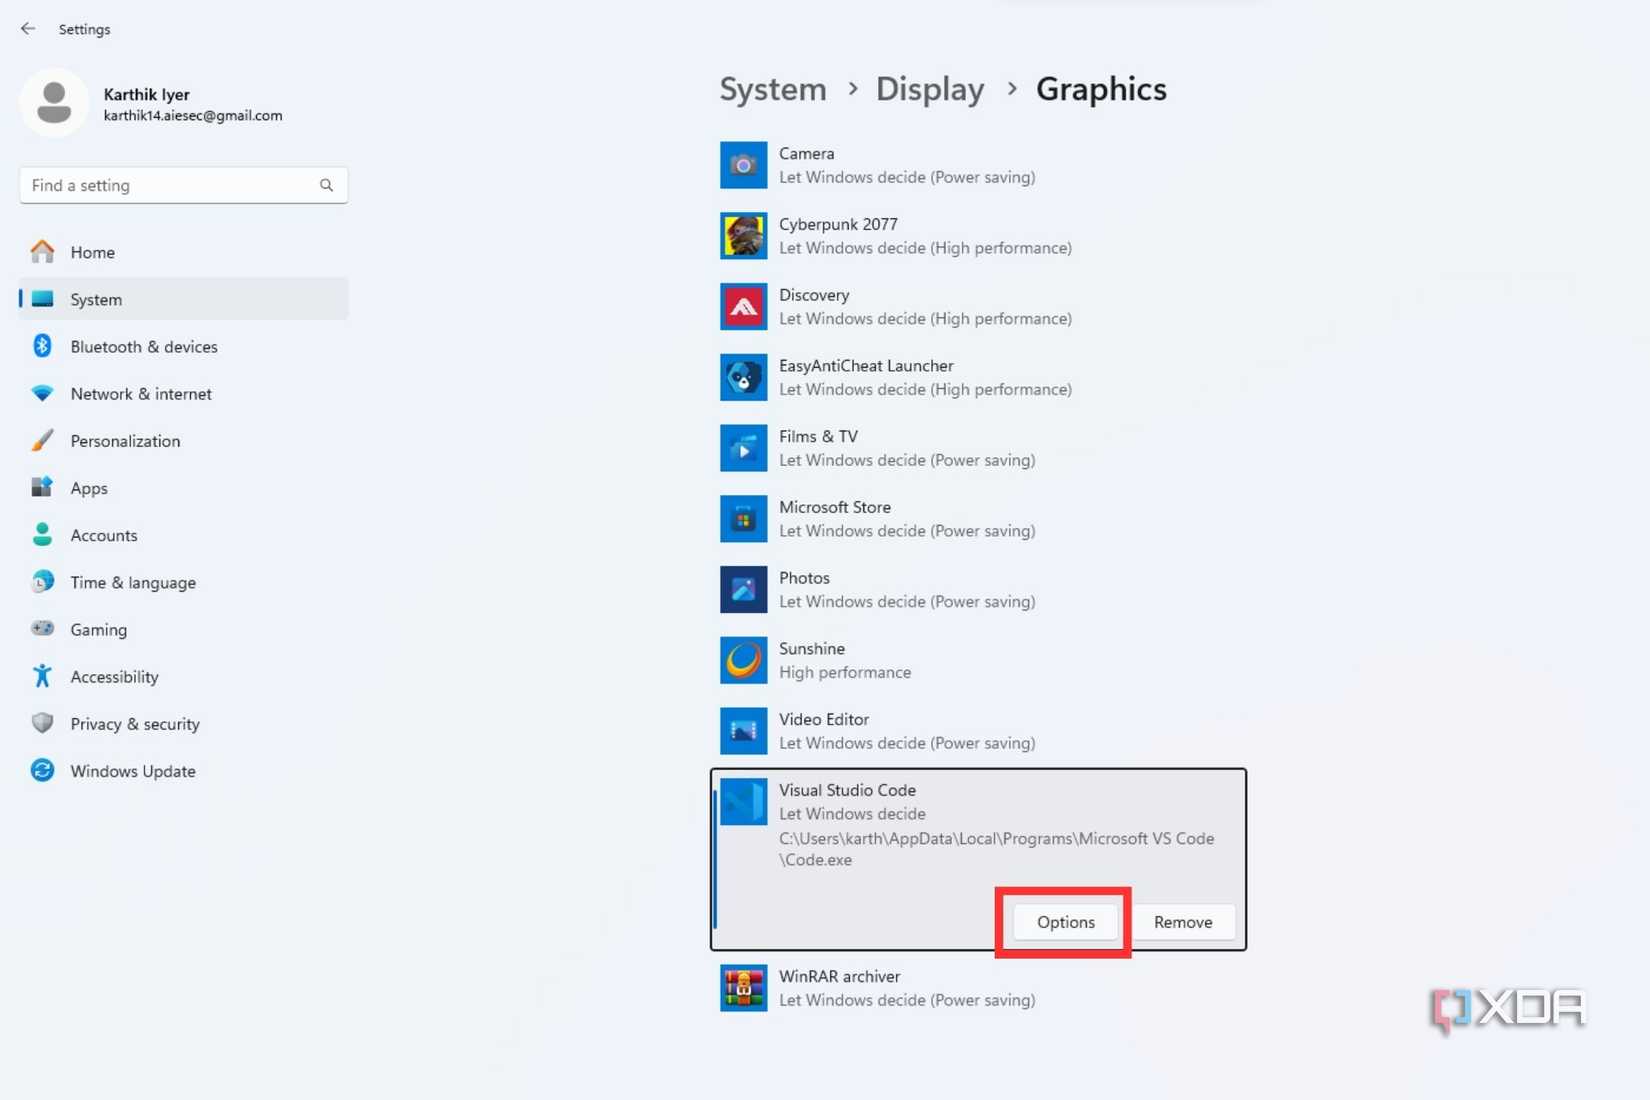Click the Camera app icon

[x=743, y=165]
